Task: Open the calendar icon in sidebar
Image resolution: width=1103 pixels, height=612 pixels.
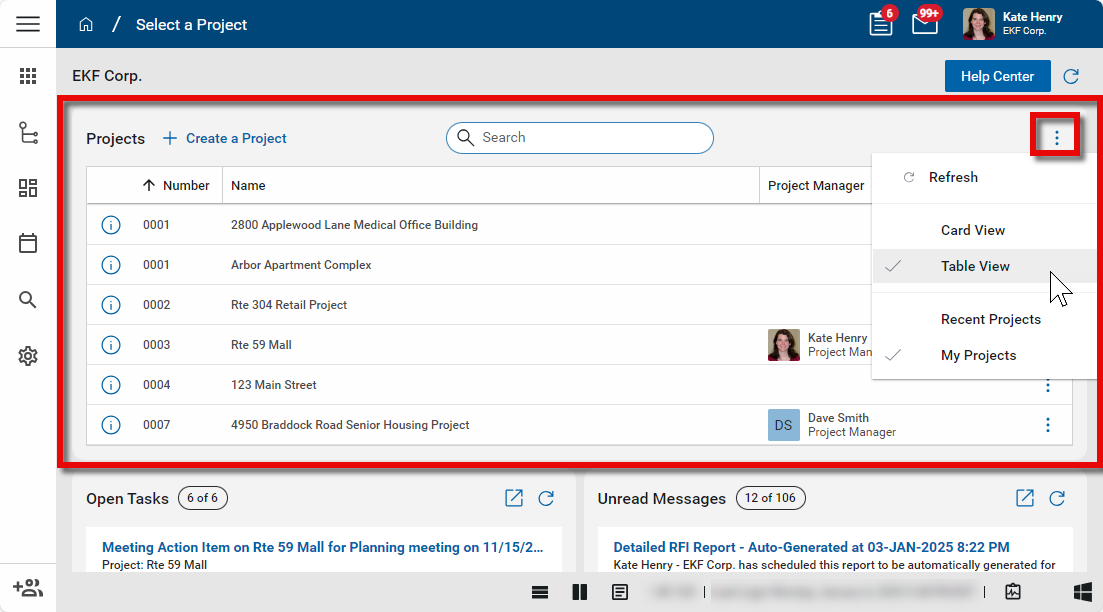Action: pyautogui.click(x=28, y=243)
